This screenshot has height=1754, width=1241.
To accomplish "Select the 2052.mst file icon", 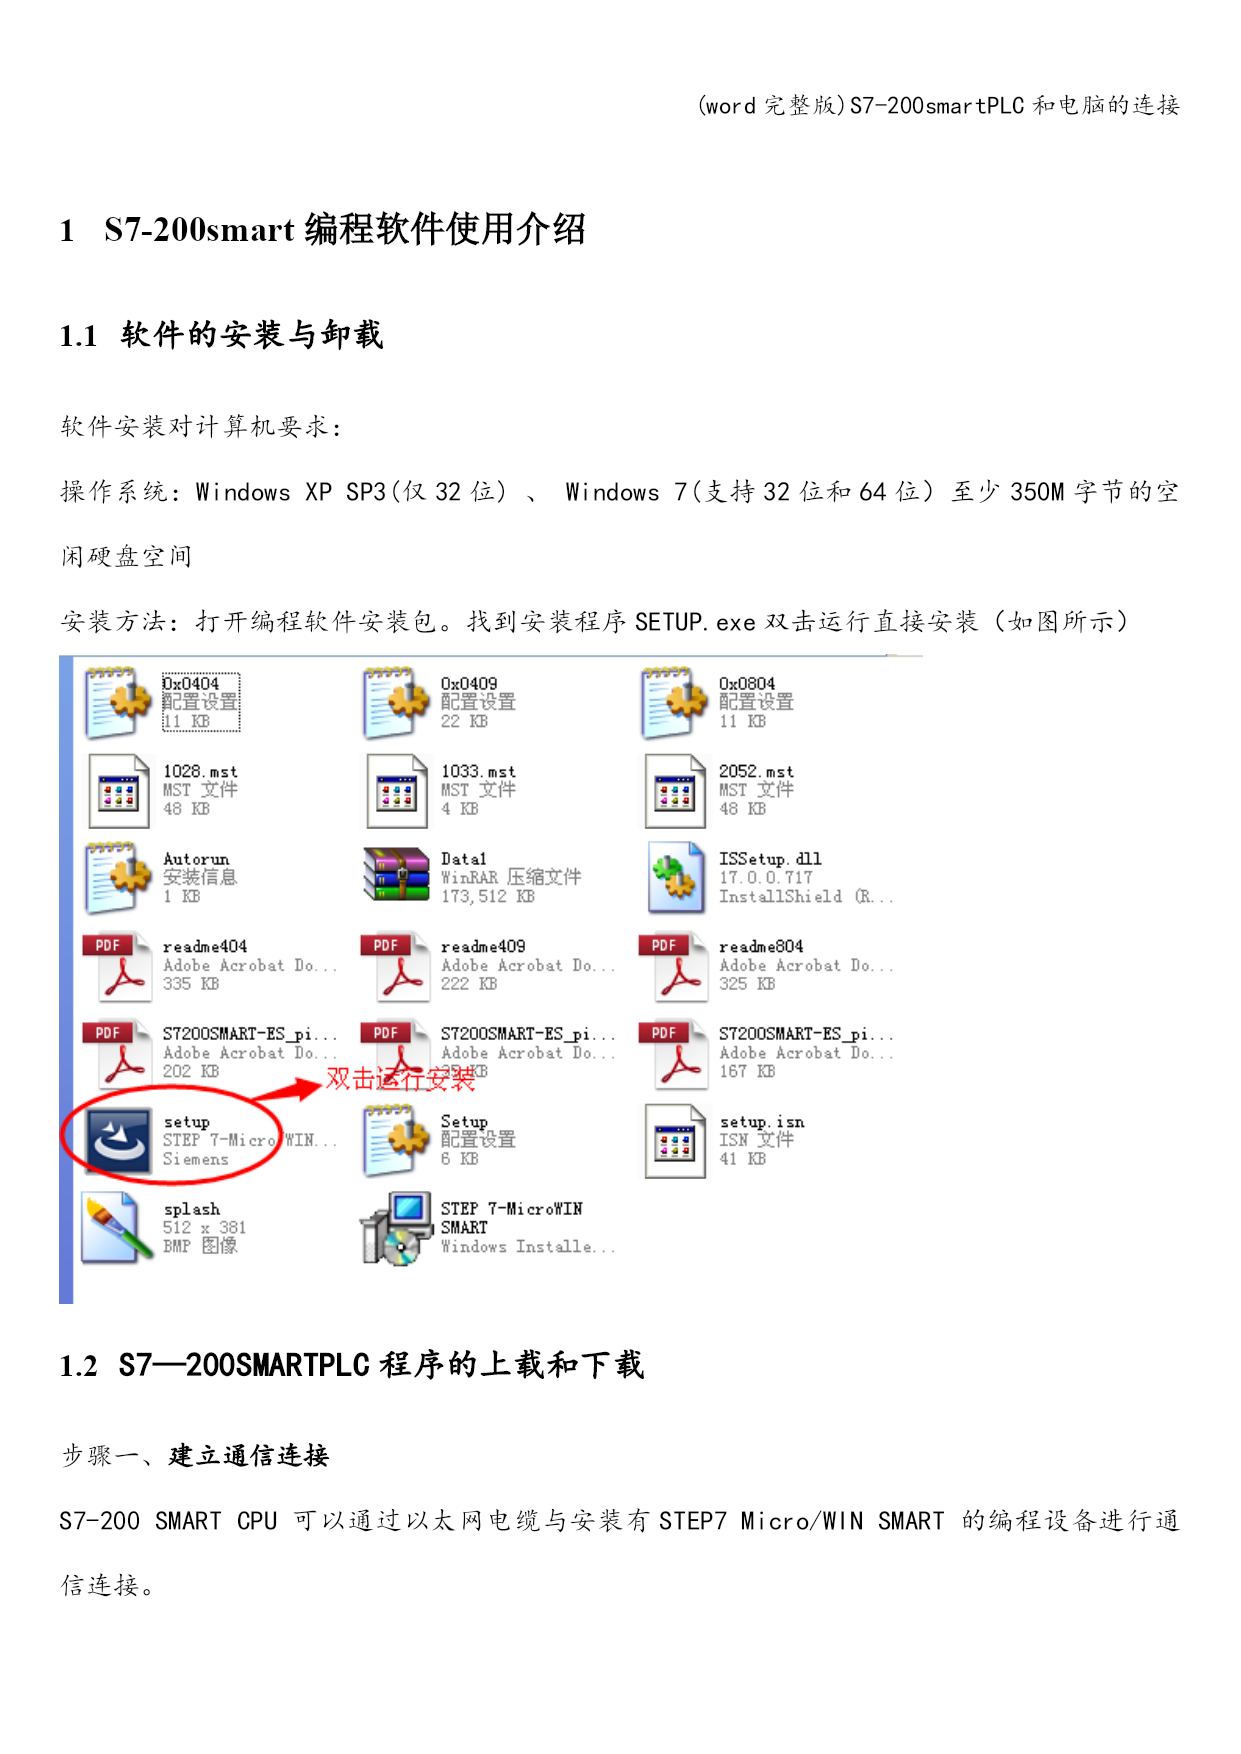I will [x=675, y=791].
